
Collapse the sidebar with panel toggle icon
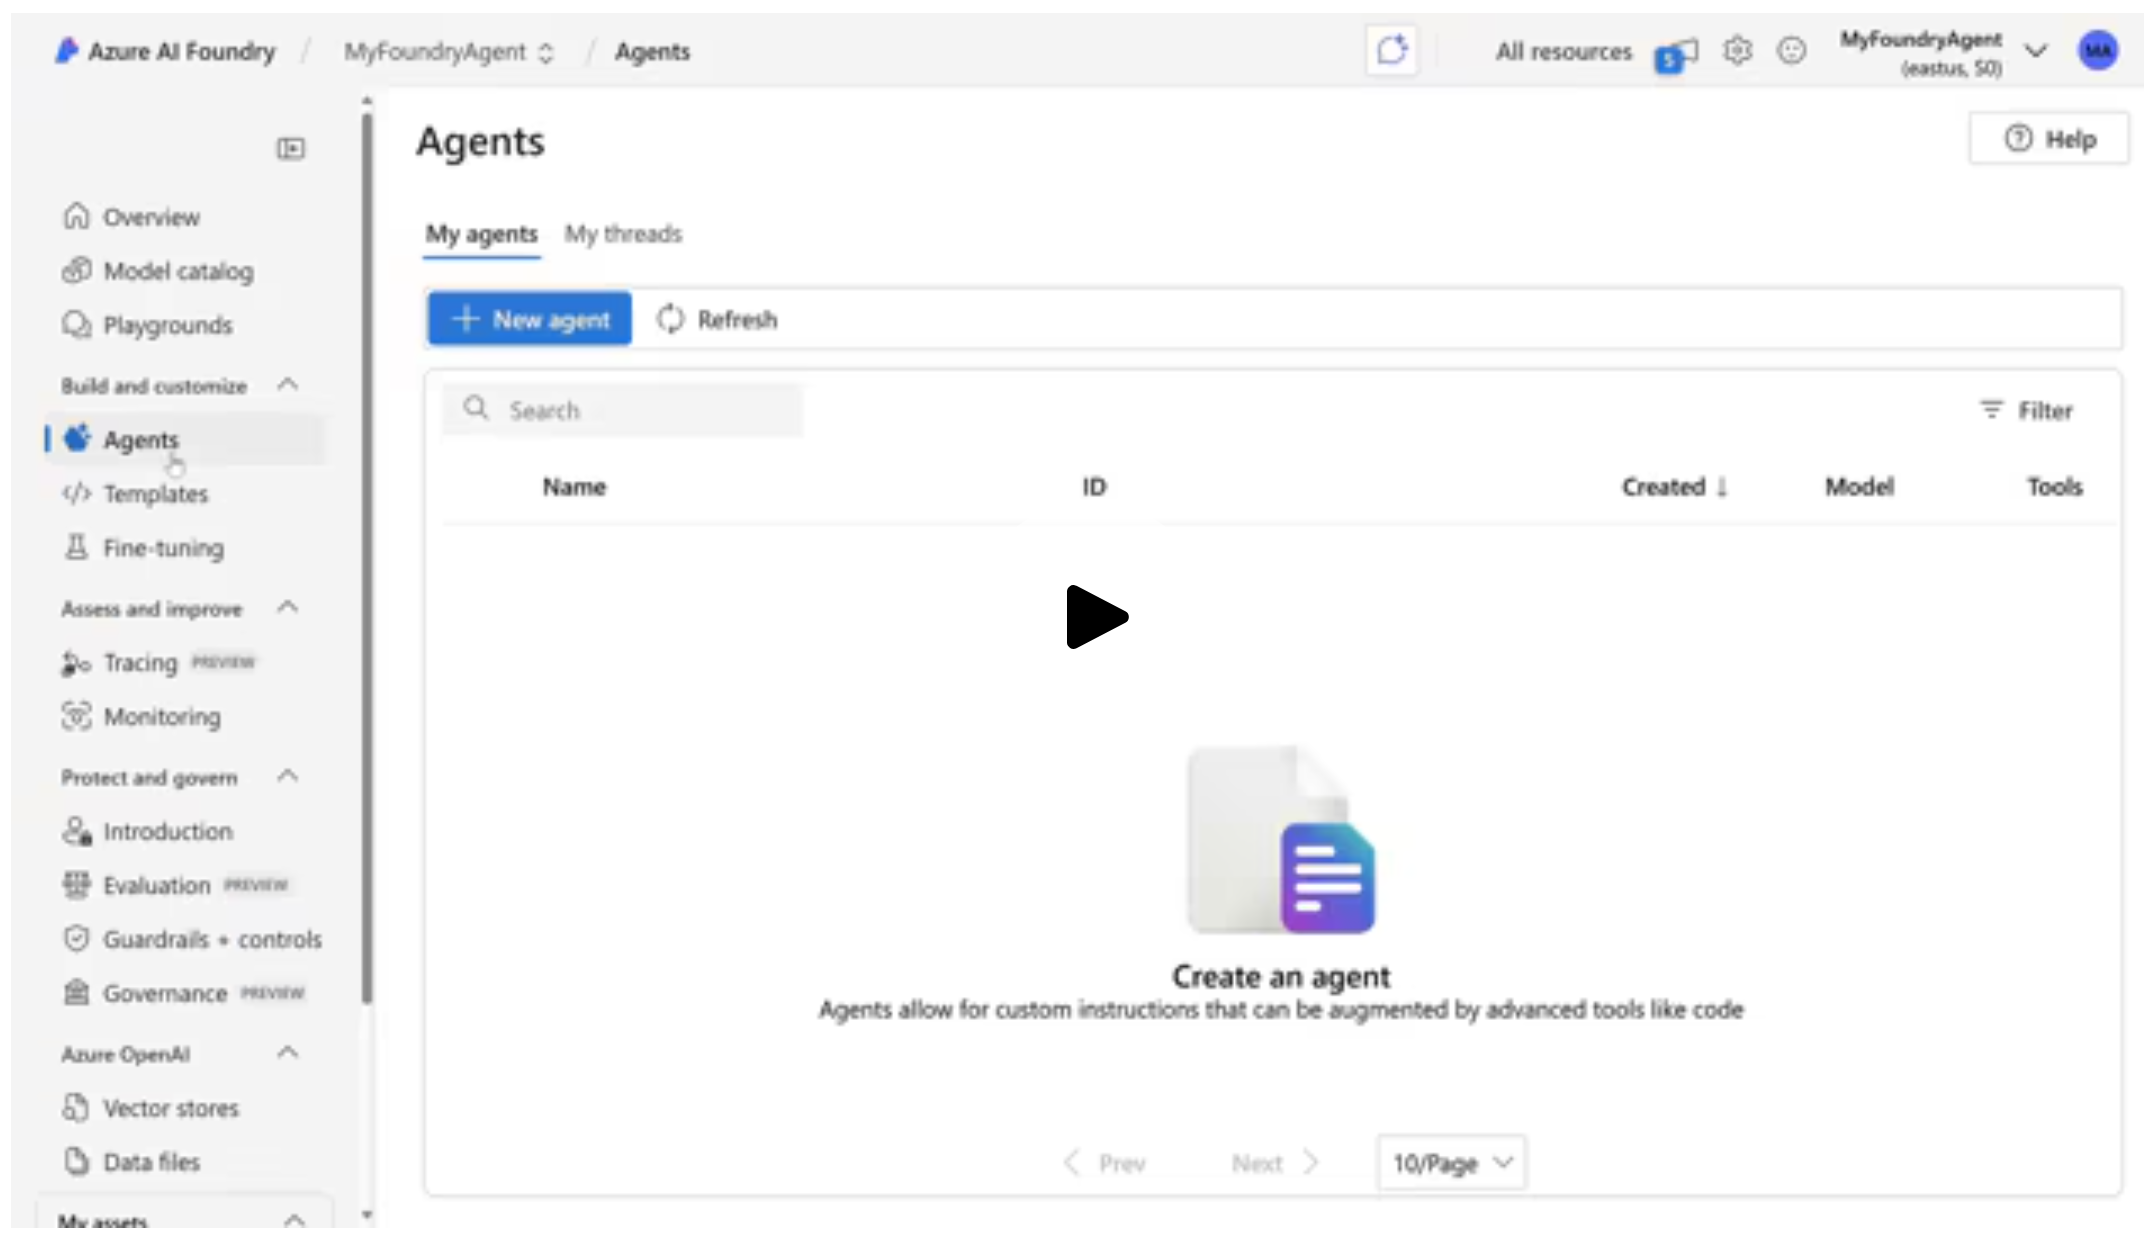[291, 148]
